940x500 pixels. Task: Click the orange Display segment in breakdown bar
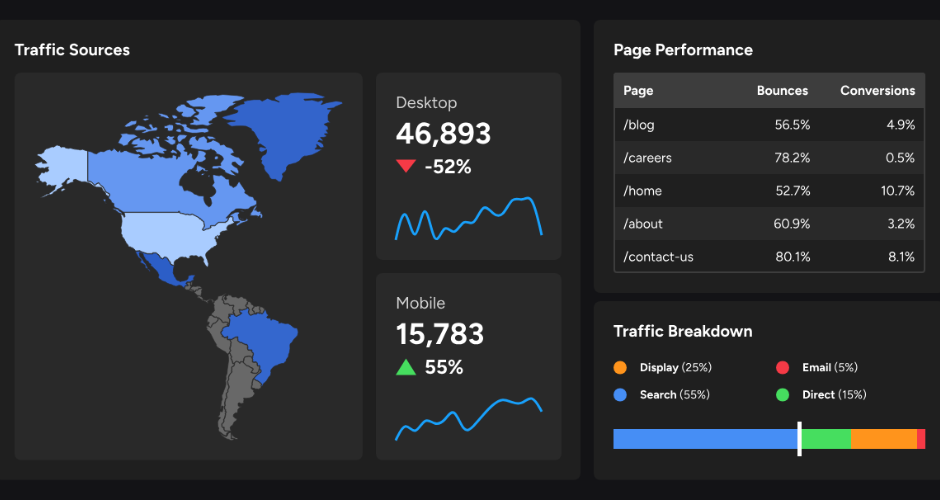pyautogui.click(x=884, y=439)
